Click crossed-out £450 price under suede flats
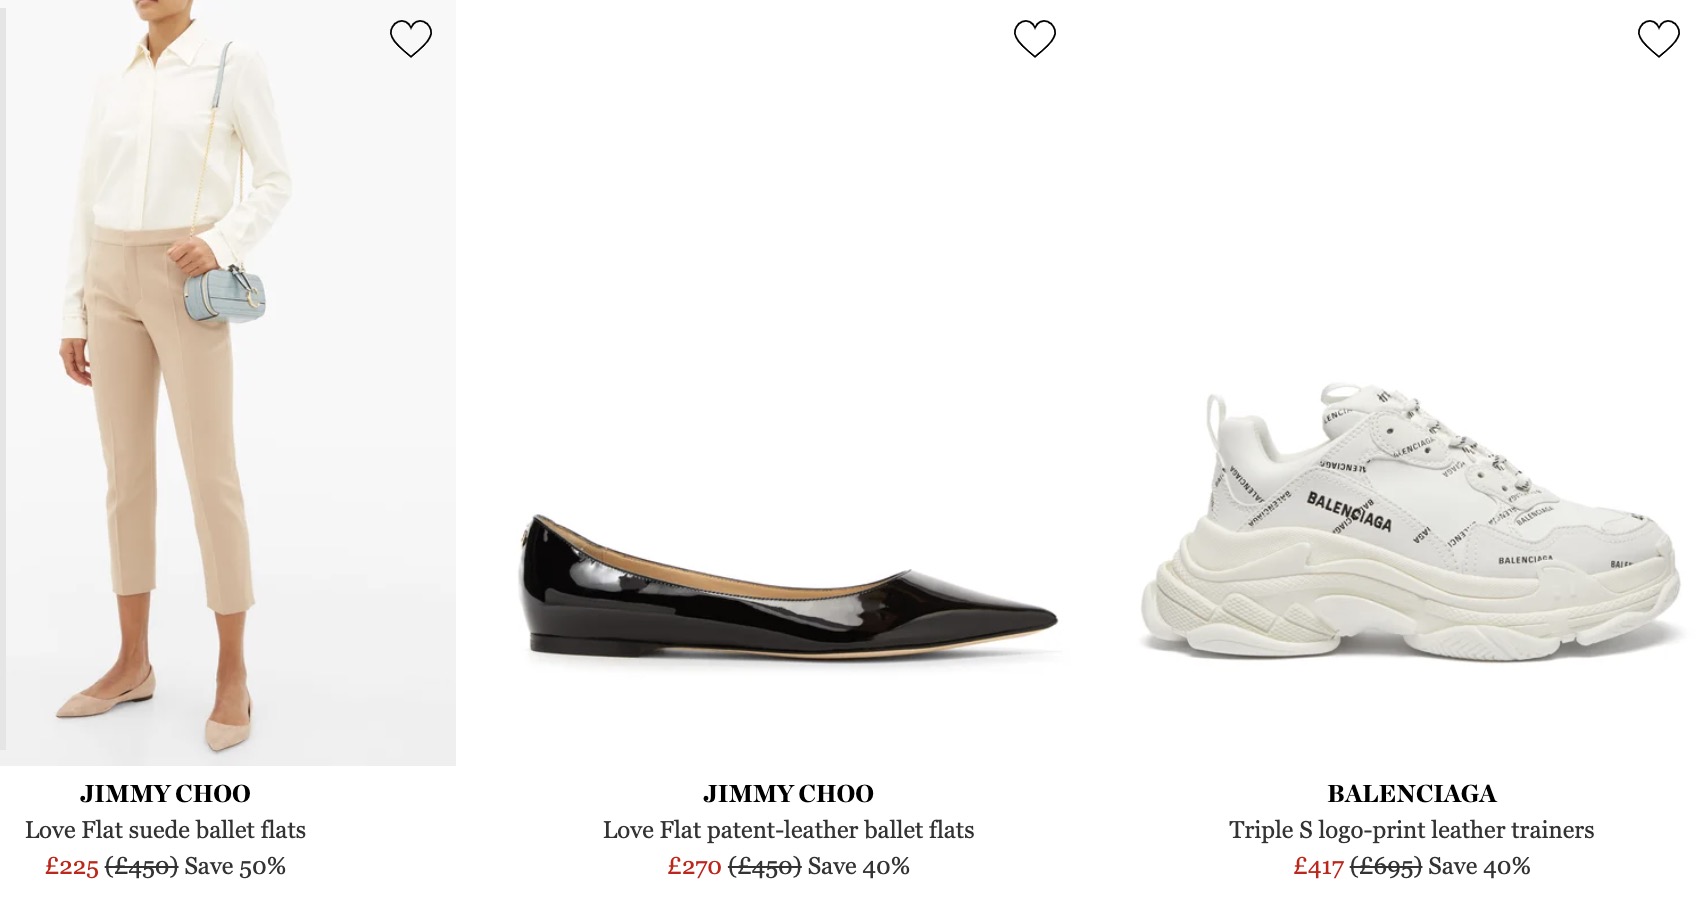1696x924 pixels. [141, 867]
